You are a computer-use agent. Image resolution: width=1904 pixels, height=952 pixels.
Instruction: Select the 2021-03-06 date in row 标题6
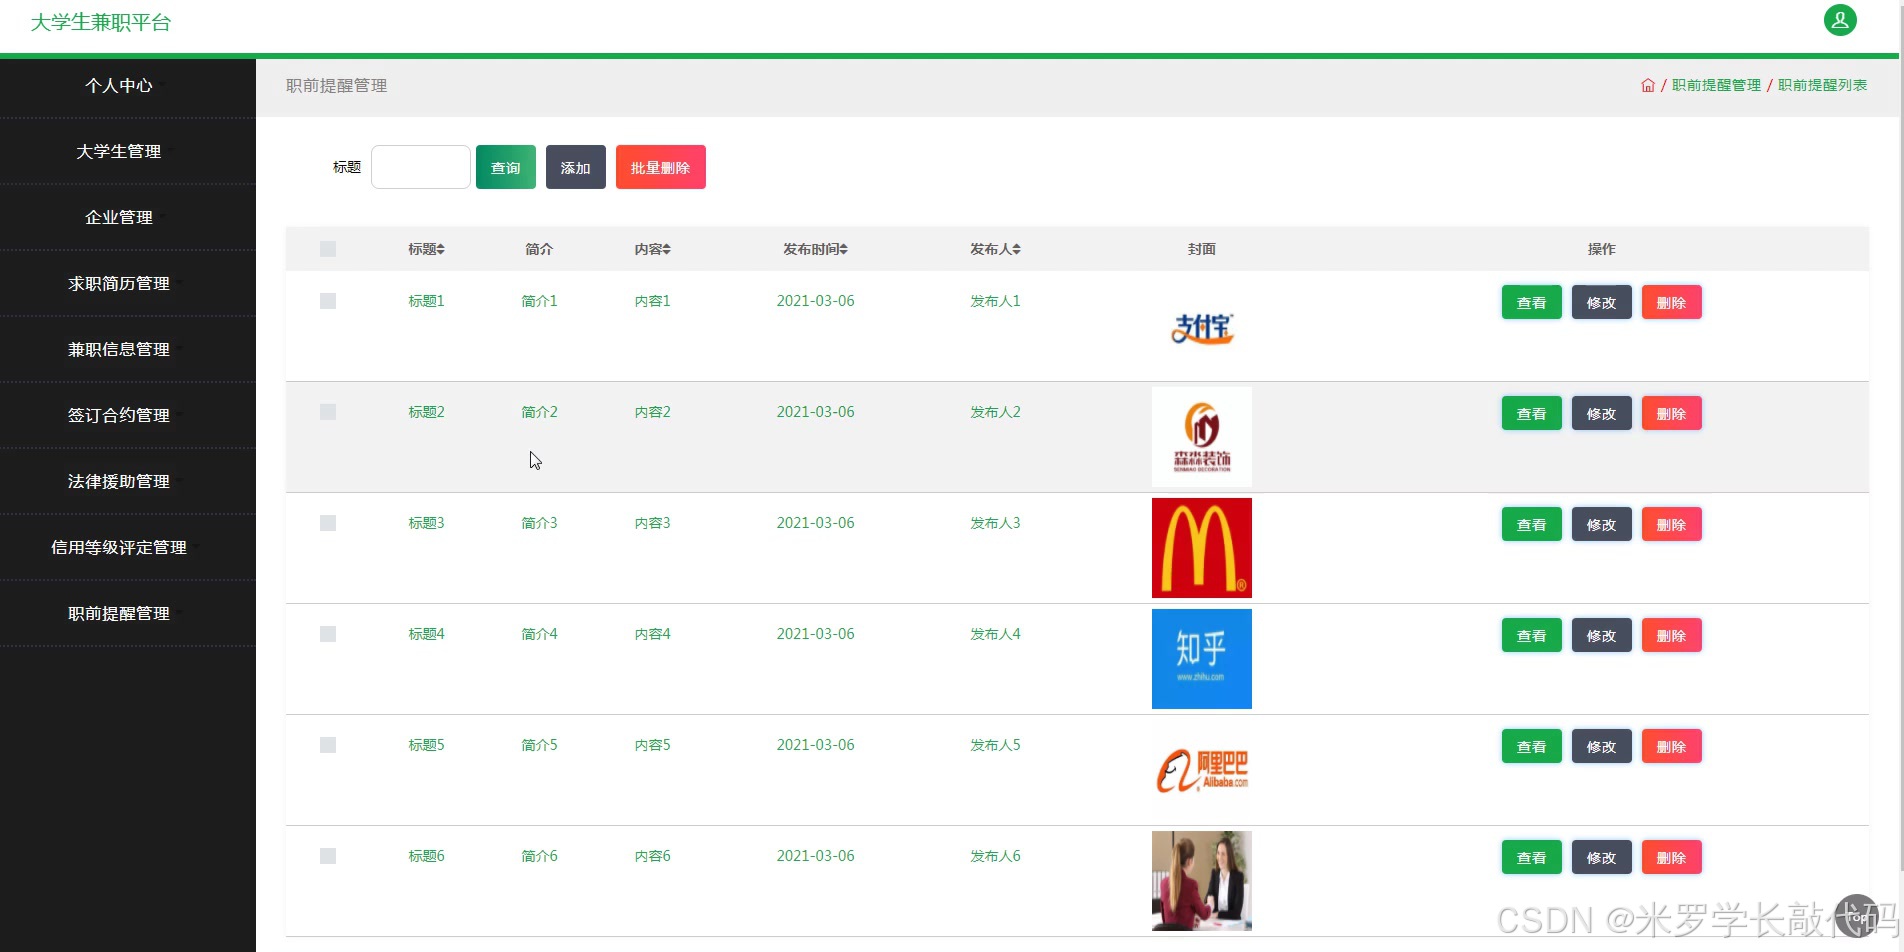[815, 856]
